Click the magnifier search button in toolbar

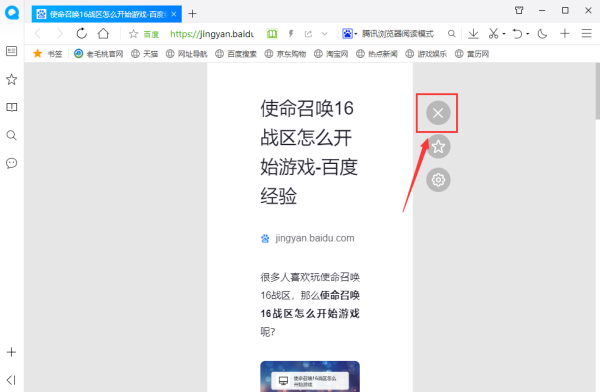[452, 34]
